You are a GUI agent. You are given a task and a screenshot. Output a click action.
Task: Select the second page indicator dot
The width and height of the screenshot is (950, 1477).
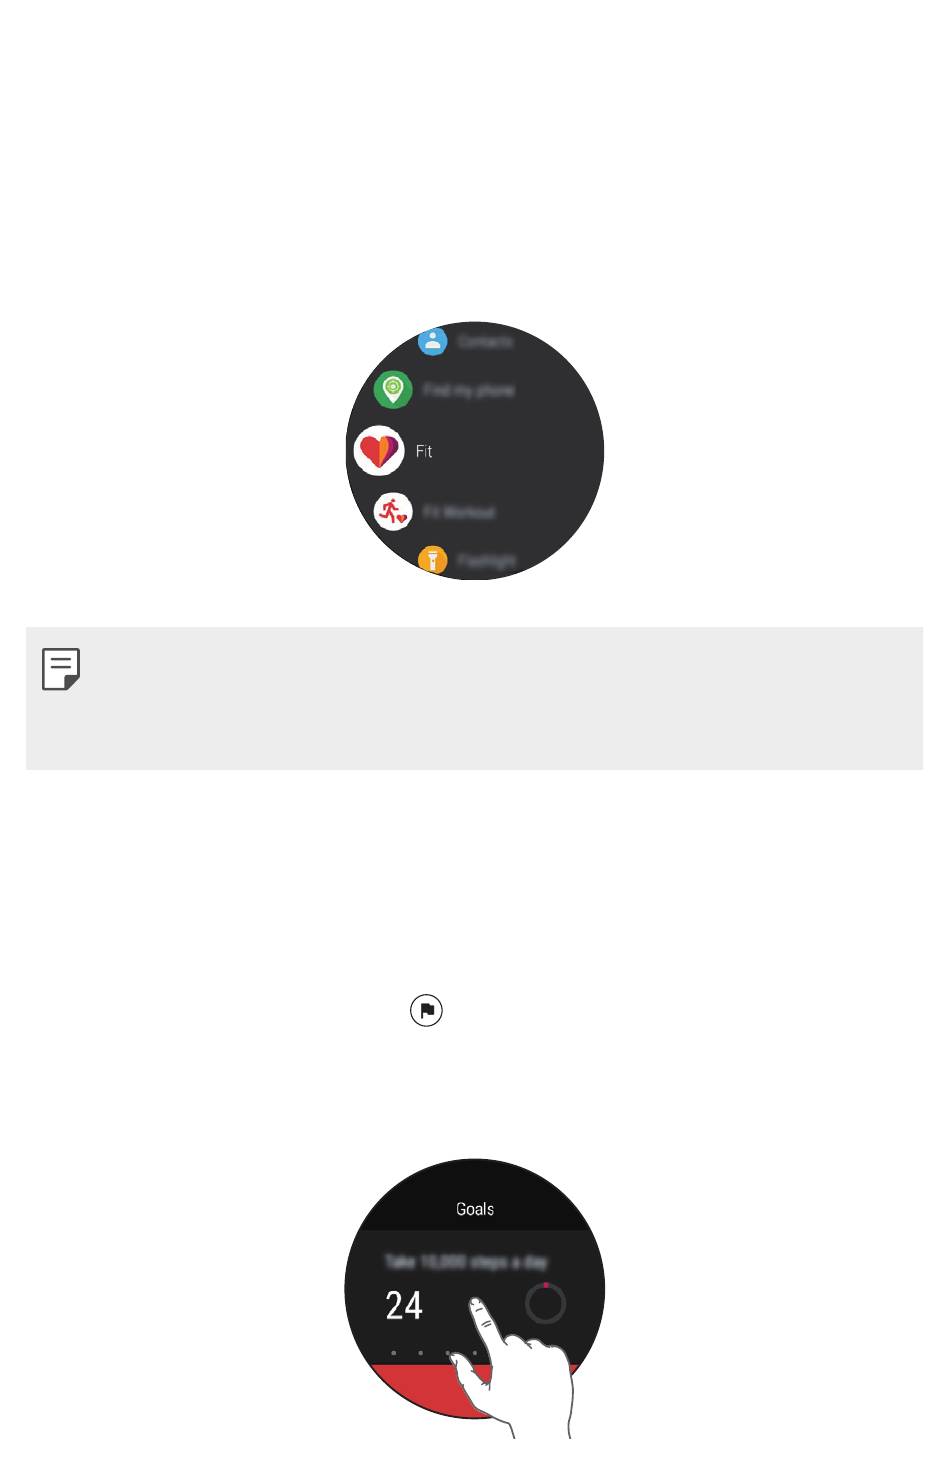(421, 1353)
